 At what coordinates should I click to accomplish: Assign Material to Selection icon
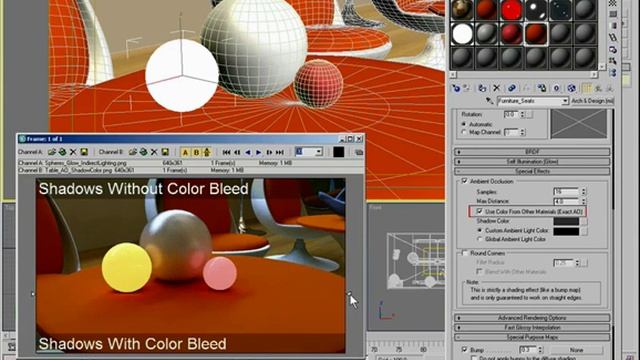point(482,88)
